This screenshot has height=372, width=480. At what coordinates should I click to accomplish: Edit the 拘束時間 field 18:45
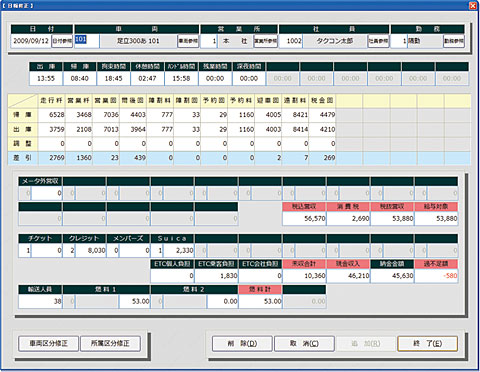(114, 79)
